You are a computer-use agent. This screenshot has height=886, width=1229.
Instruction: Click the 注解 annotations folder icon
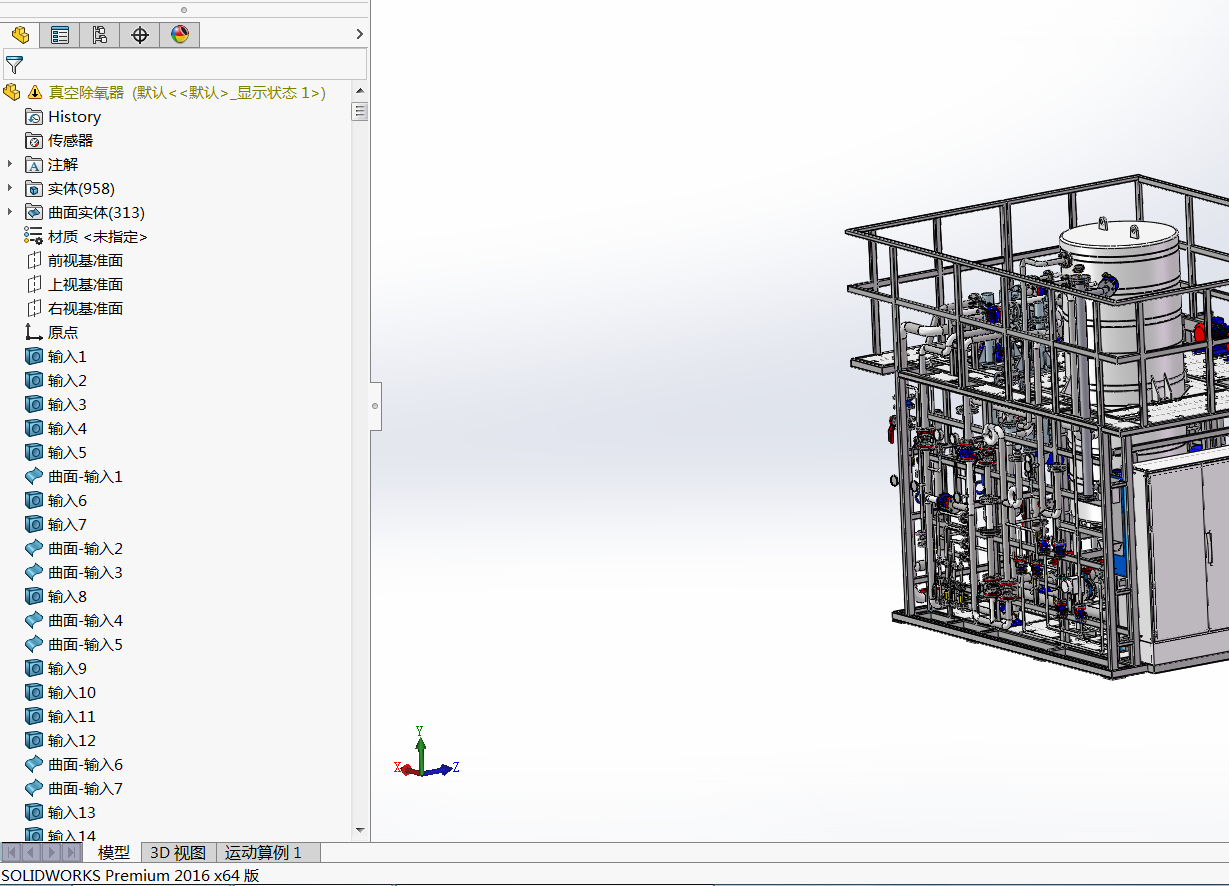coord(34,165)
